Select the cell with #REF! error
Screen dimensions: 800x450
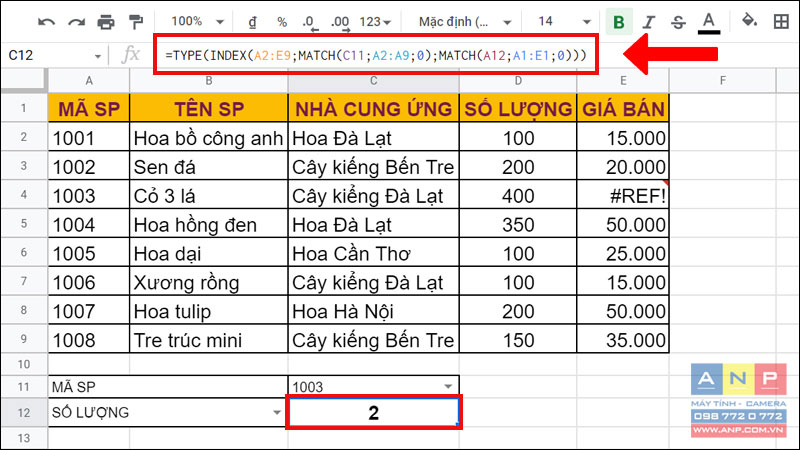(623, 195)
